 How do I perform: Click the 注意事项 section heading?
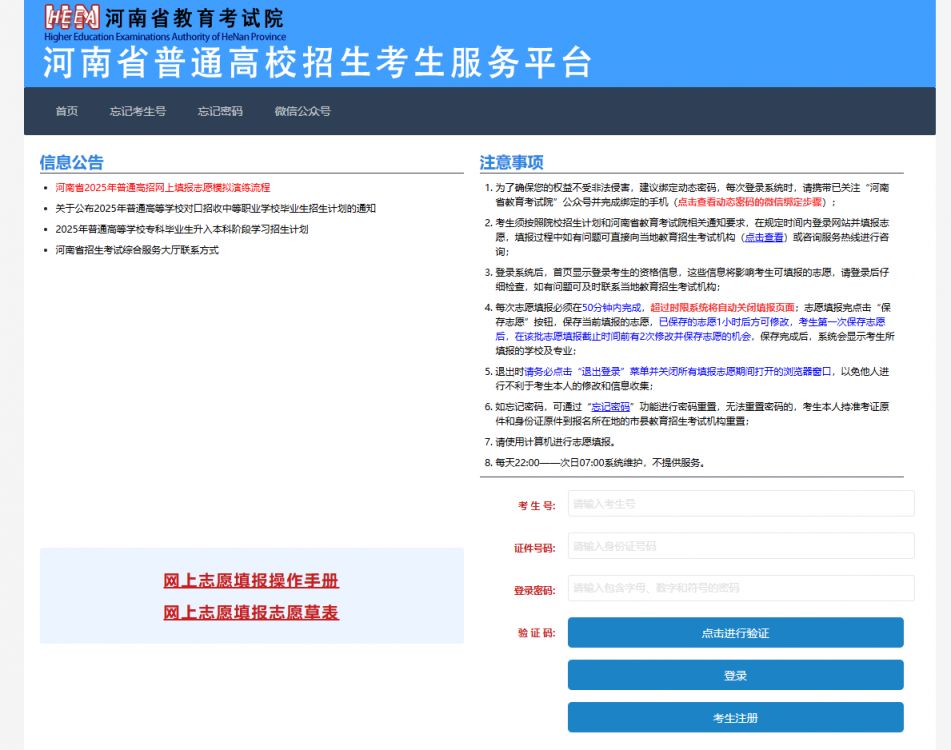point(511,162)
